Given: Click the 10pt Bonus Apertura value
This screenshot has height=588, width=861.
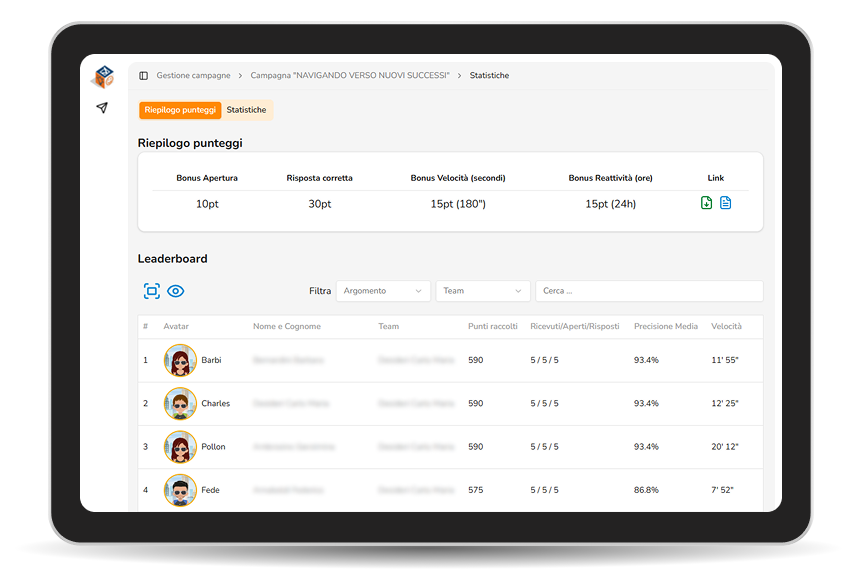Looking at the screenshot, I should pos(207,204).
